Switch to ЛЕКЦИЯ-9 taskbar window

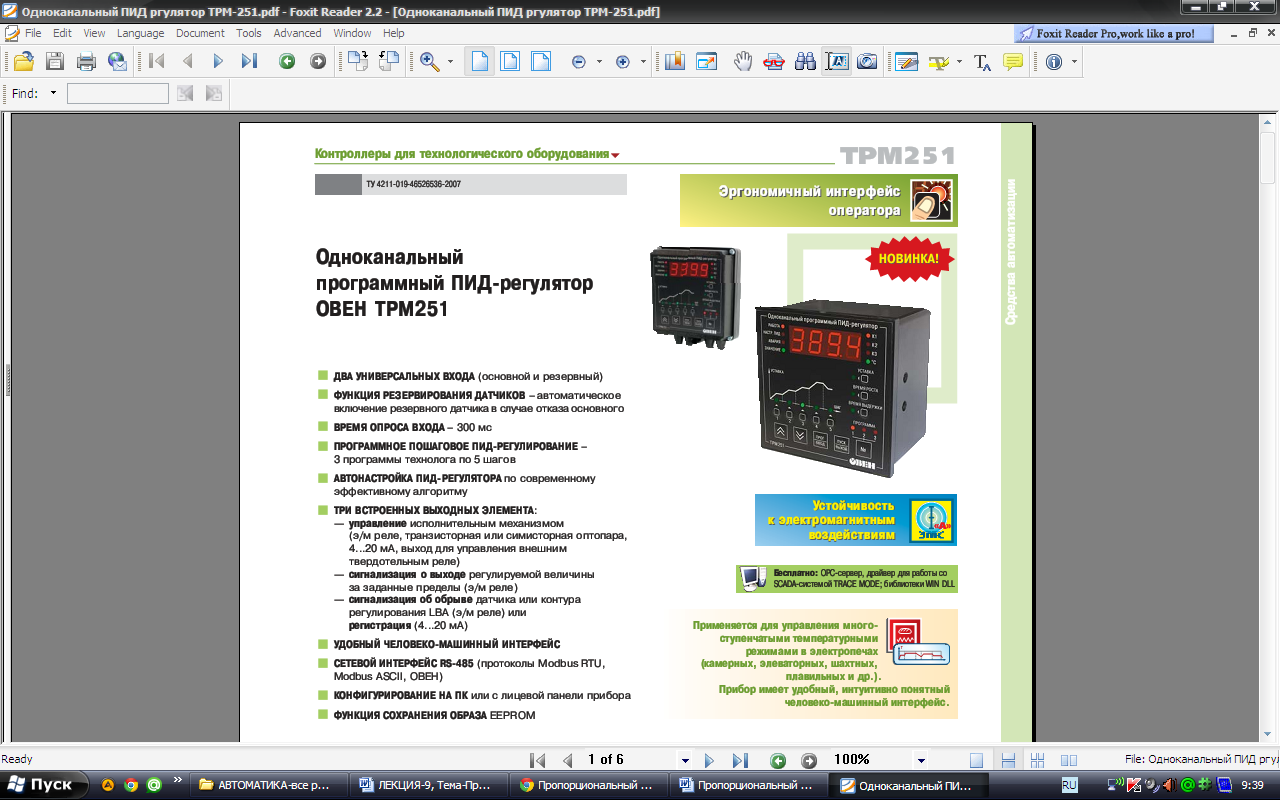pos(428,785)
